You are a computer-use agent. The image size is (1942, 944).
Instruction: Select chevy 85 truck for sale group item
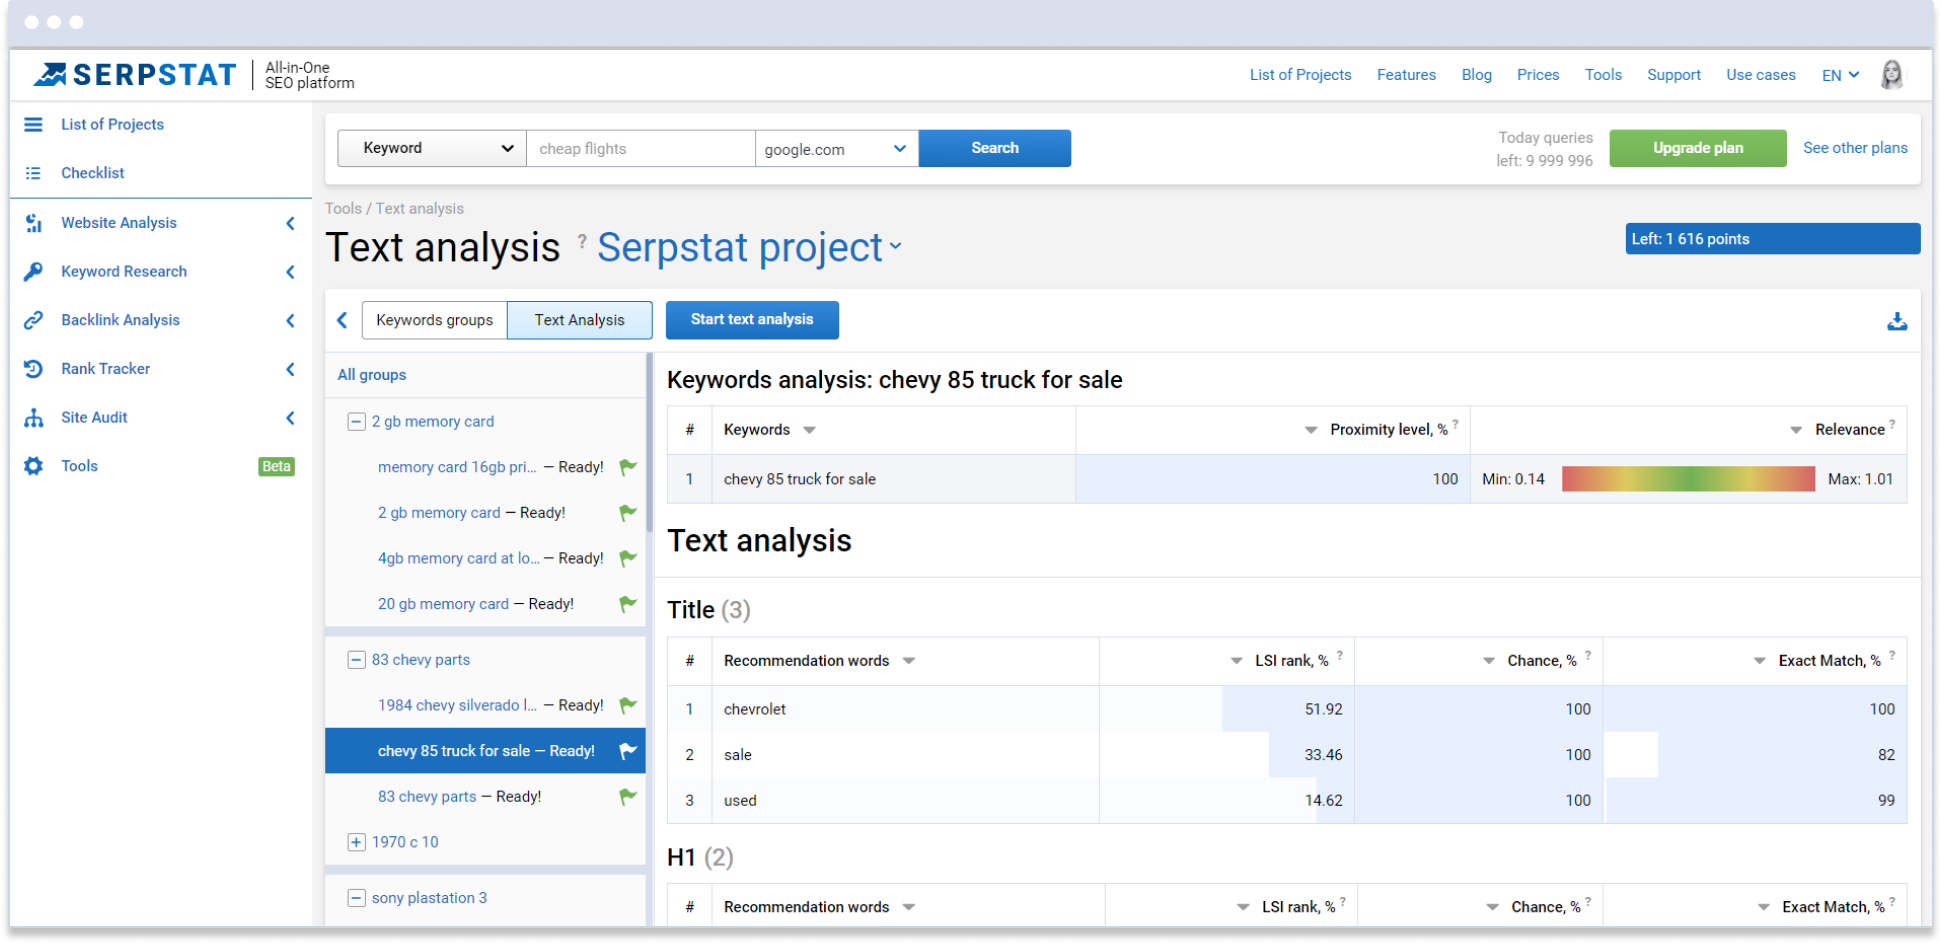[x=486, y=751]
